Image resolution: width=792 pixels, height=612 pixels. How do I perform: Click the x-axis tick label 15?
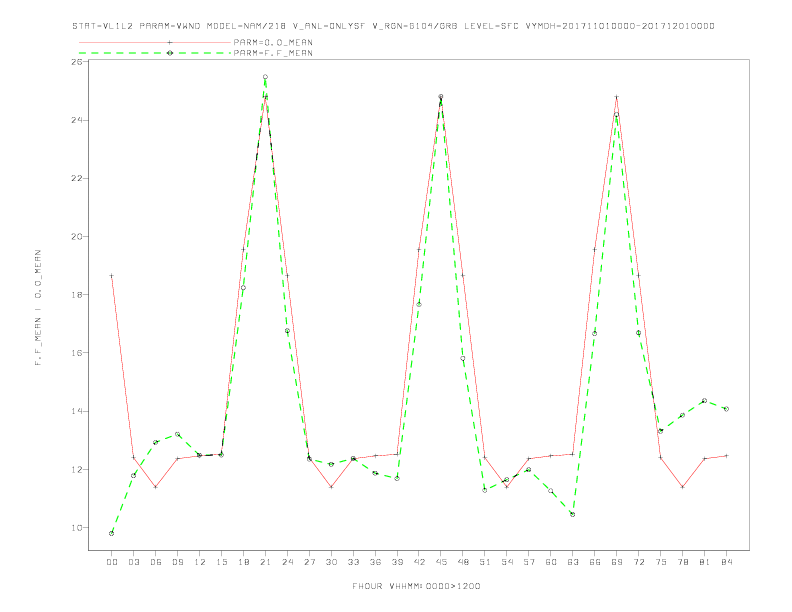click(221, 562)
